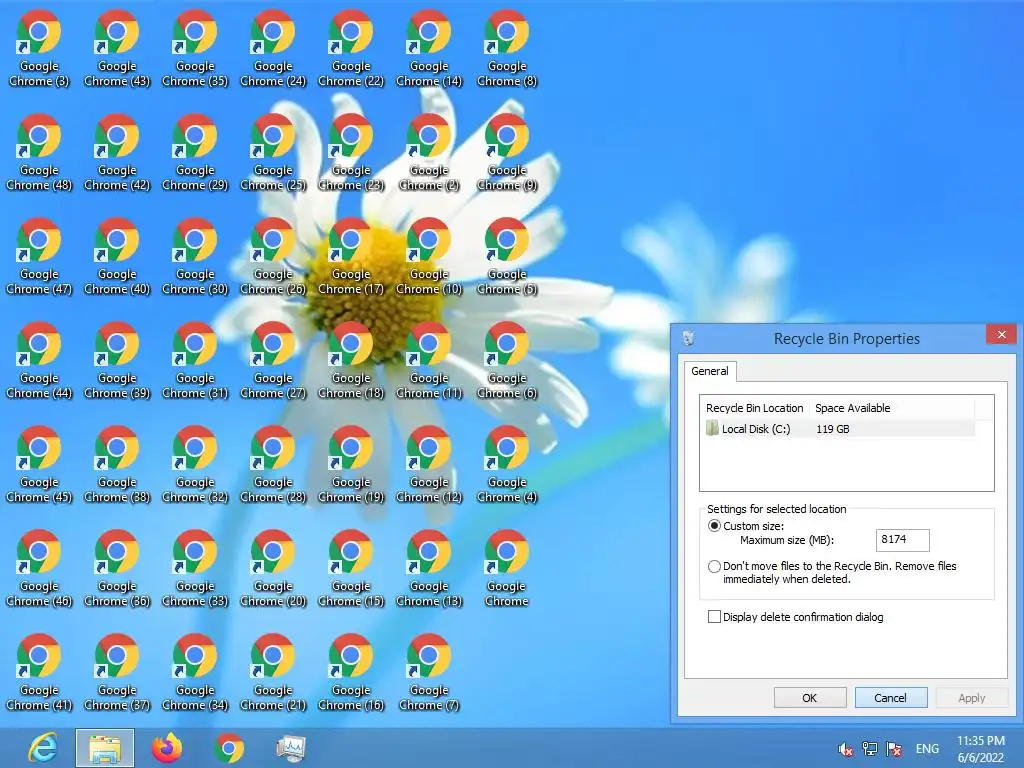Select the Google Chrome (46) desktop shortcut

click(39, 568)
